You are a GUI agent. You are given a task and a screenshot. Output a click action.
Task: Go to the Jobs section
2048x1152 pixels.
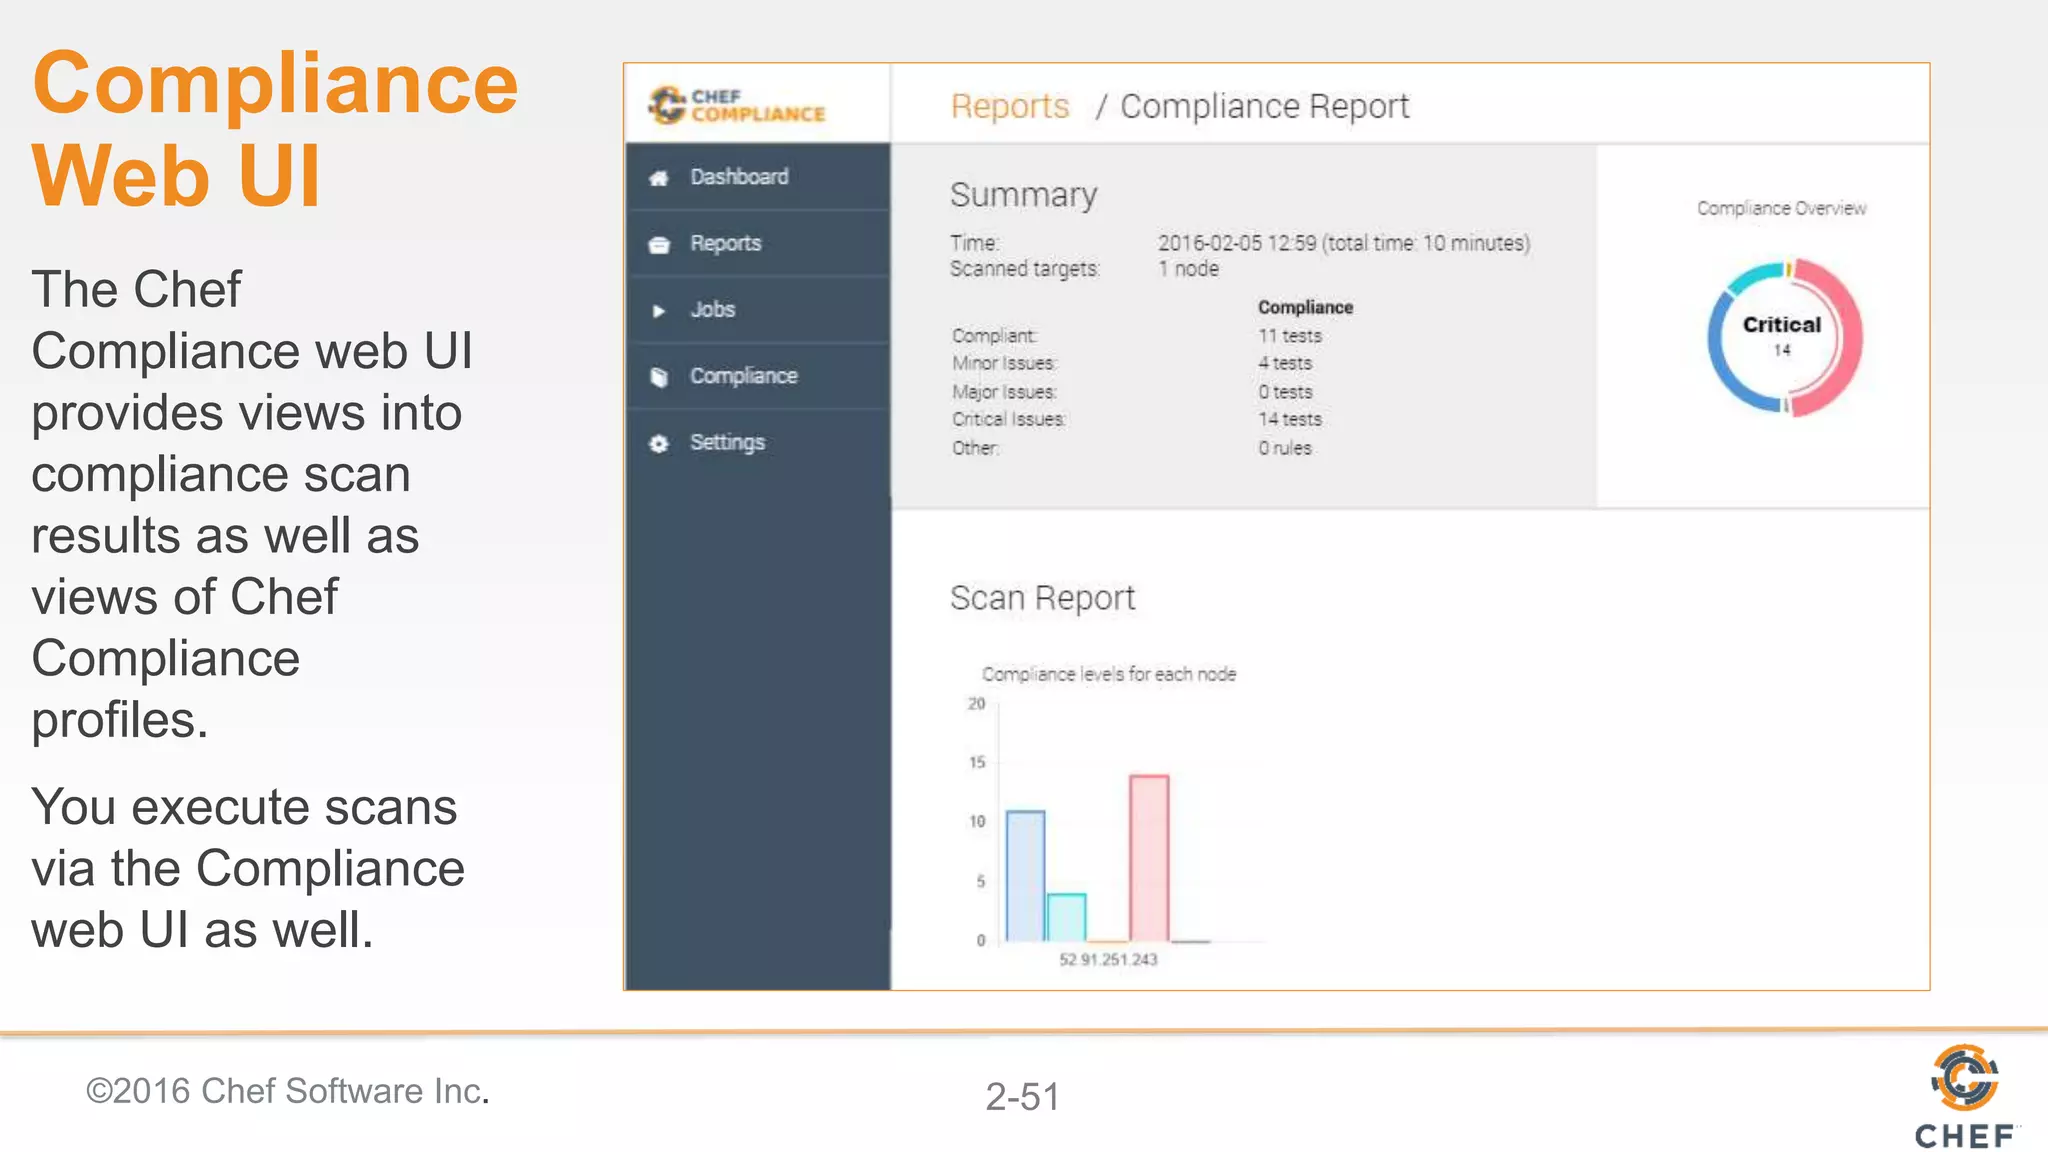[757, 310]
